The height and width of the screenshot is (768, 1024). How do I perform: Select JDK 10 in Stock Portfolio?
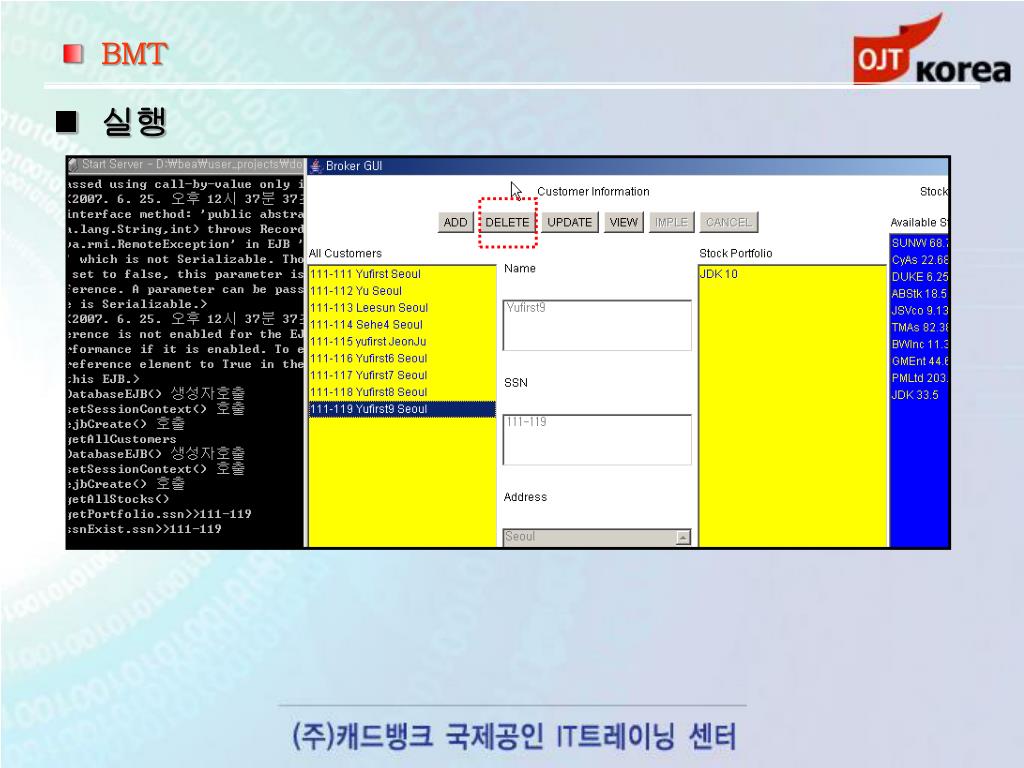coord(792,274)
